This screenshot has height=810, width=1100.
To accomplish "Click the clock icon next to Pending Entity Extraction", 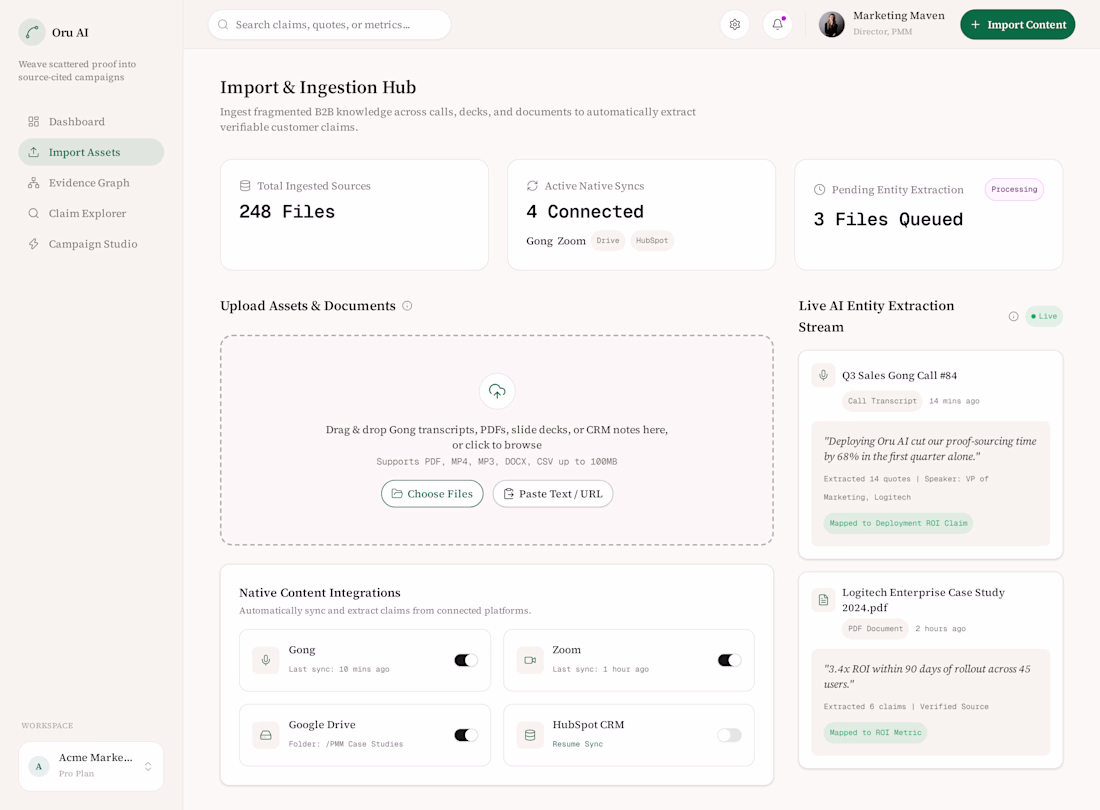I will tap(819, 189).
